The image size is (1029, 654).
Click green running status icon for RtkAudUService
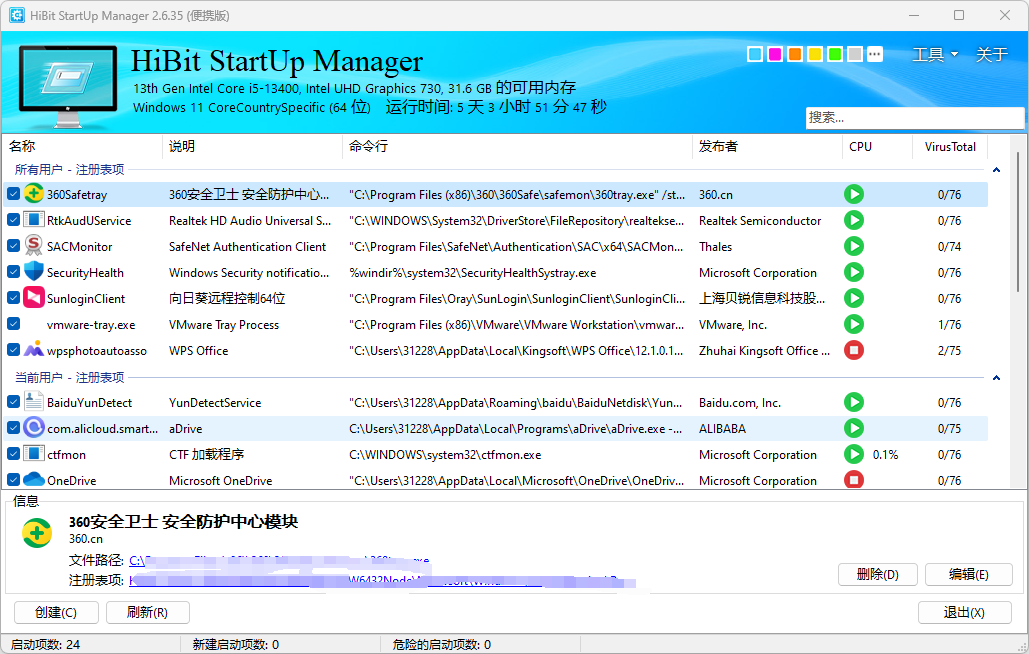tap(854, 220)
